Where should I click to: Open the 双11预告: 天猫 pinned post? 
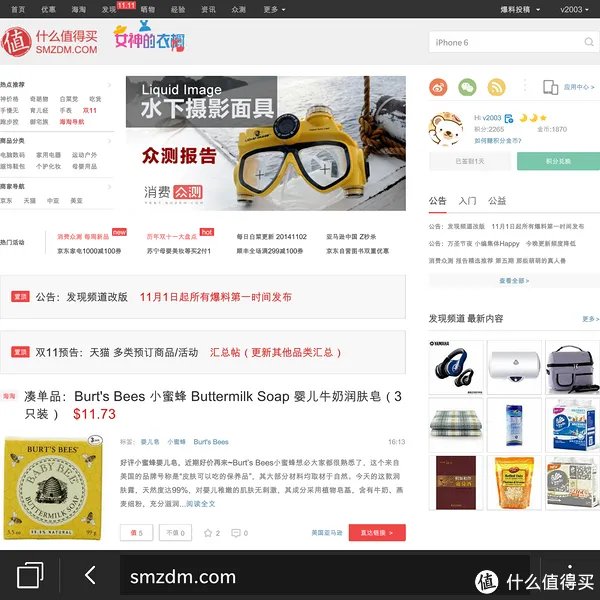pos(203,352)
